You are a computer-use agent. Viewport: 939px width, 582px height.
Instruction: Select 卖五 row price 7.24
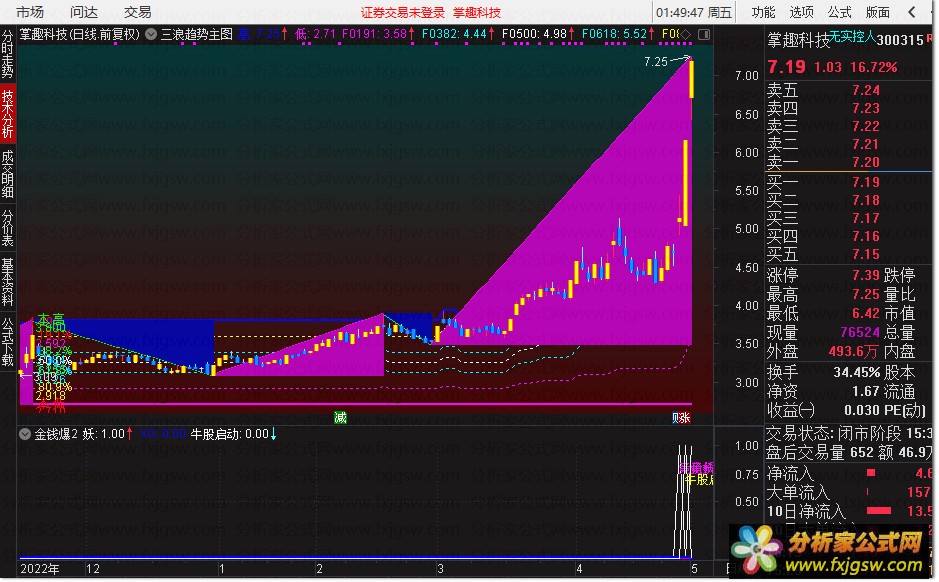click(866, 90)
